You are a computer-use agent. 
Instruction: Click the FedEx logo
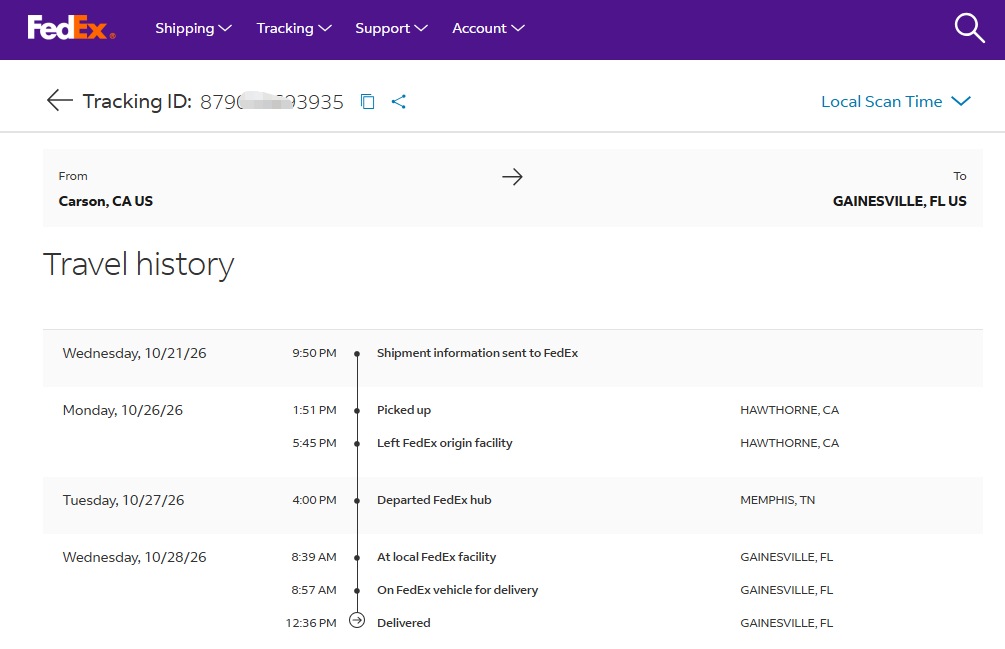[71, 28]
